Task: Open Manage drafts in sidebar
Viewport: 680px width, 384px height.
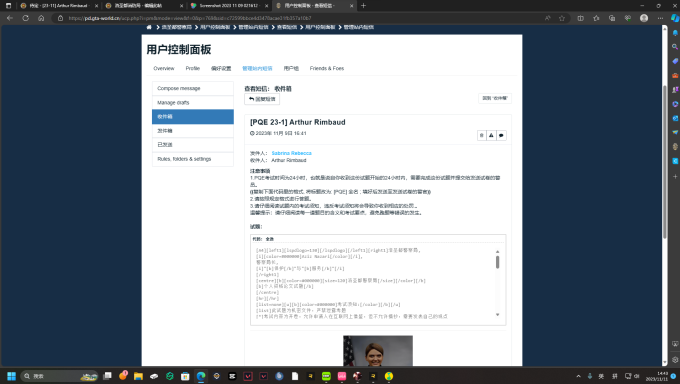Action: [x=193, y=102]
